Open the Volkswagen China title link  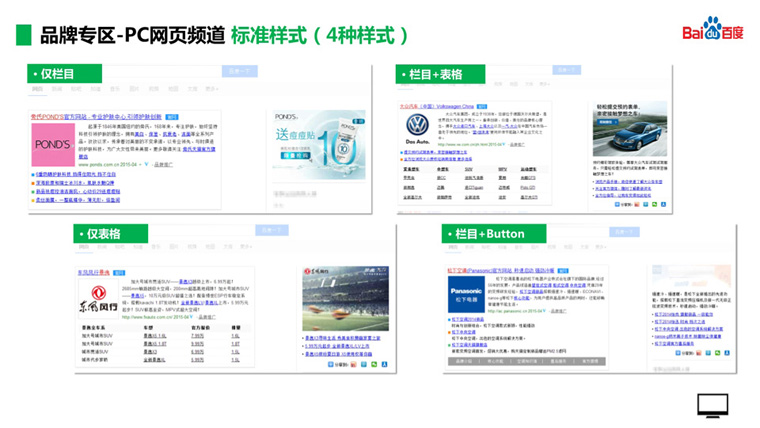pos(436,106)
